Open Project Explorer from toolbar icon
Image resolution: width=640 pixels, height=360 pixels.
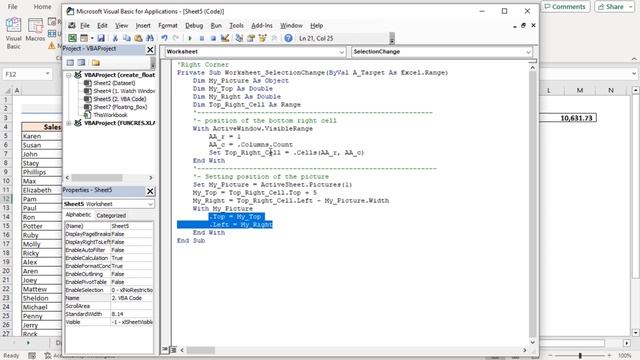[x=239, y=38]
